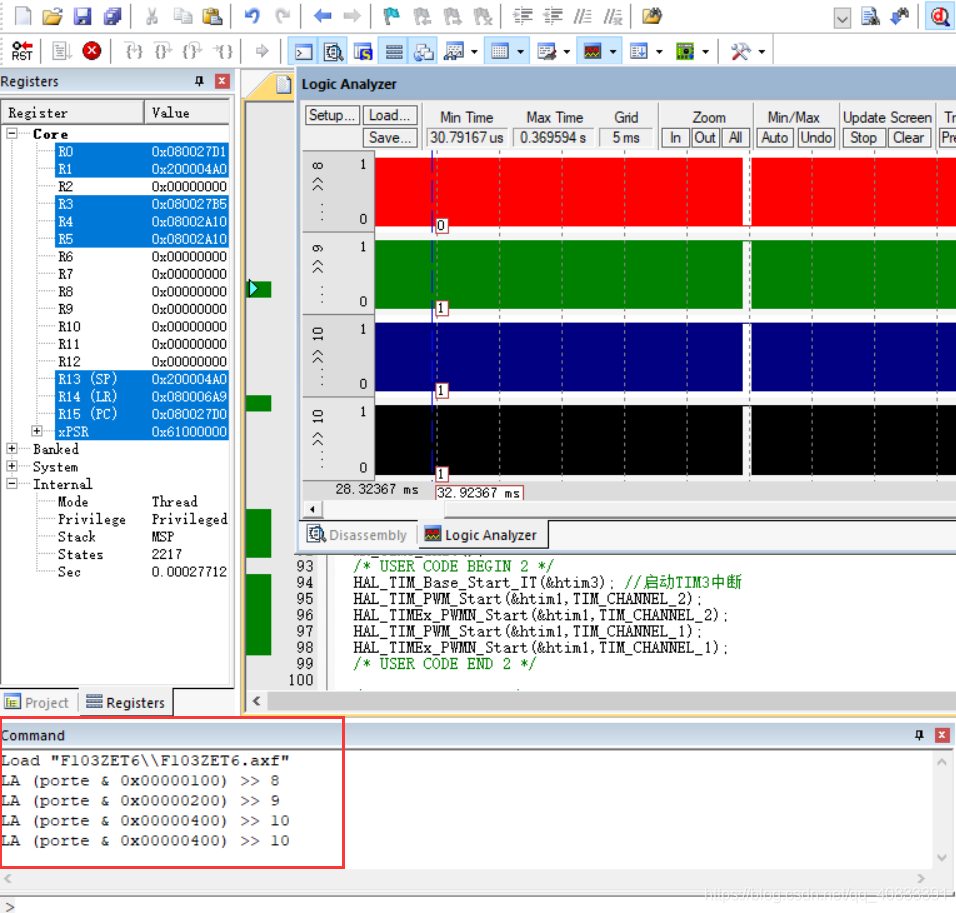The image size is (956, 913).
Task: Open a file with the folder icon
Action: pos(52,16)
